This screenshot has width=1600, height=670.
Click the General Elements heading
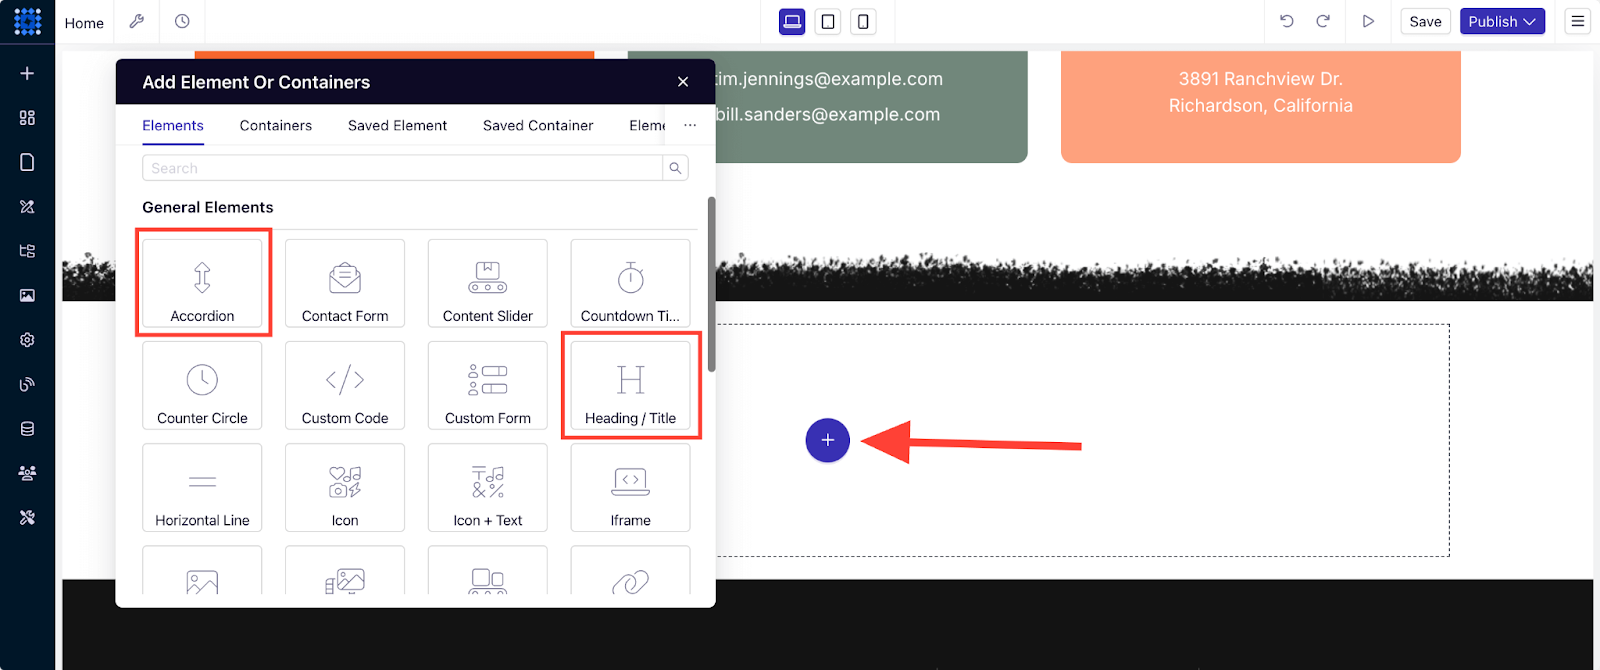pos(208,207)
